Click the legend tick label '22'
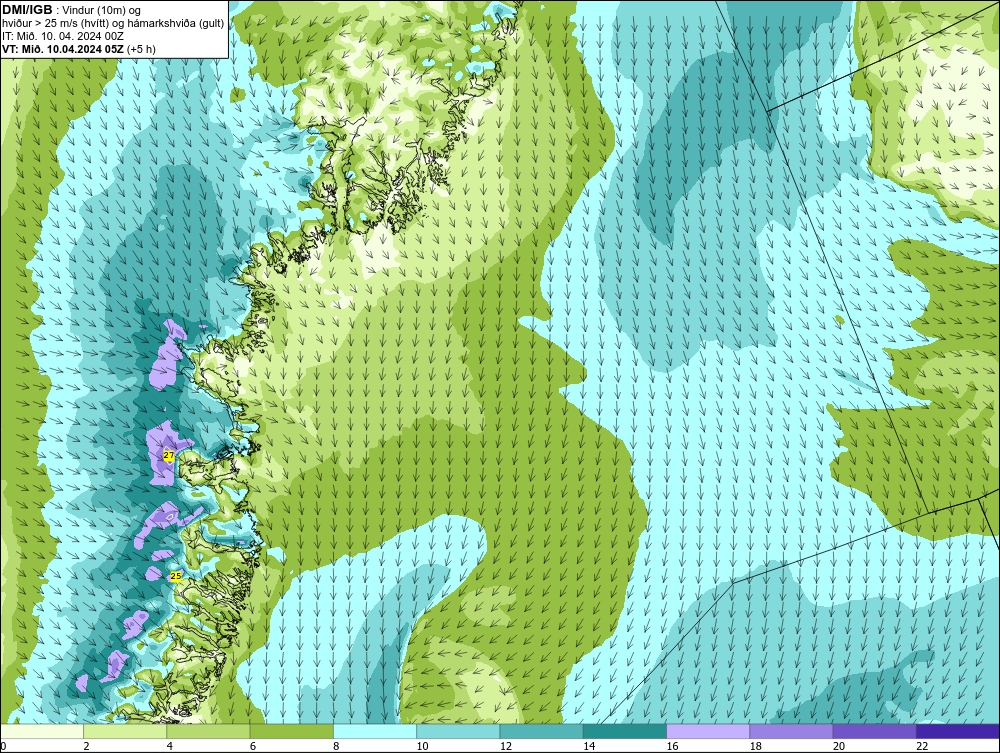1000x753 pixels. click(921, 747)
